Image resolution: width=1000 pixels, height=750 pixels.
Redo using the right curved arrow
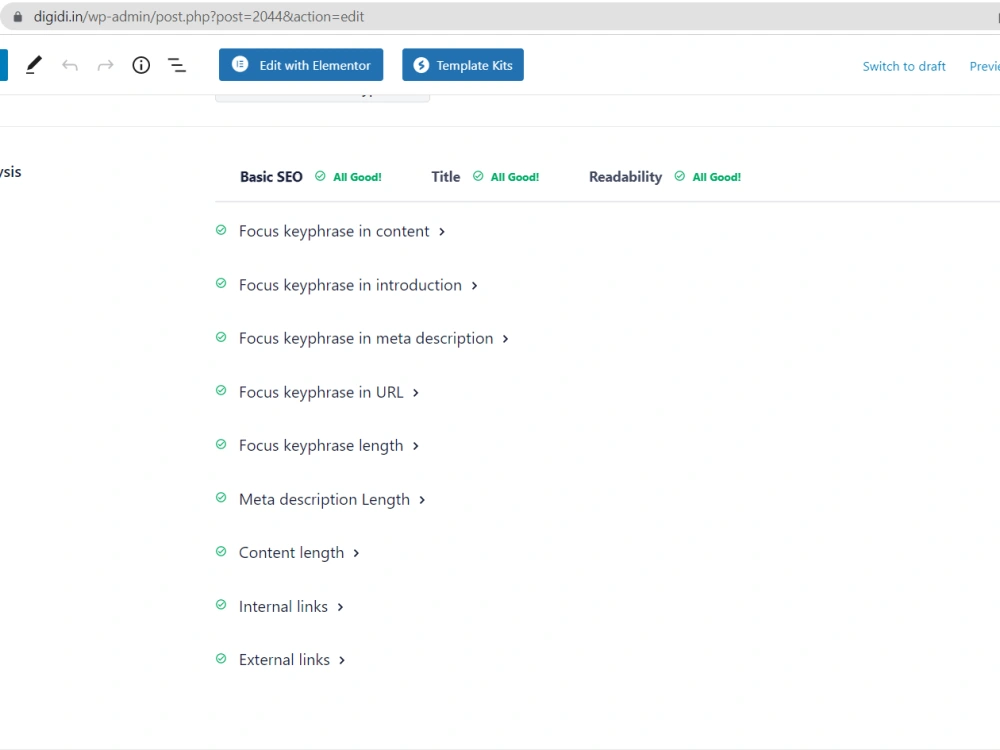(105, 65)
